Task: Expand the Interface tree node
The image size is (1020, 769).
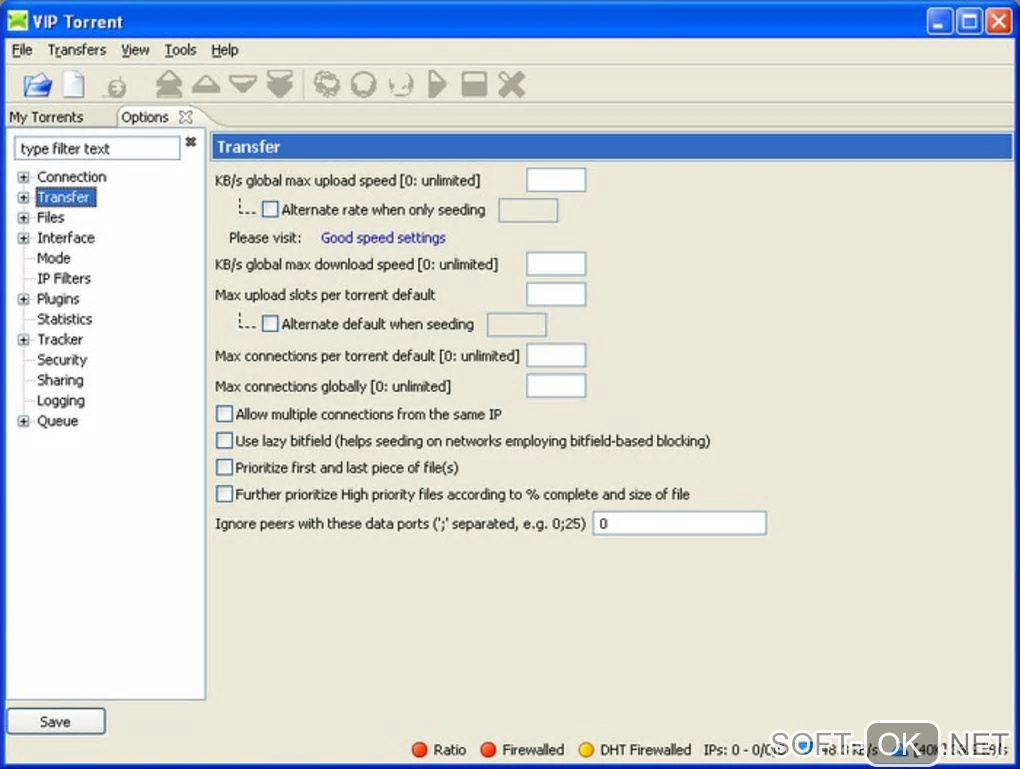Action: (23, 238)
